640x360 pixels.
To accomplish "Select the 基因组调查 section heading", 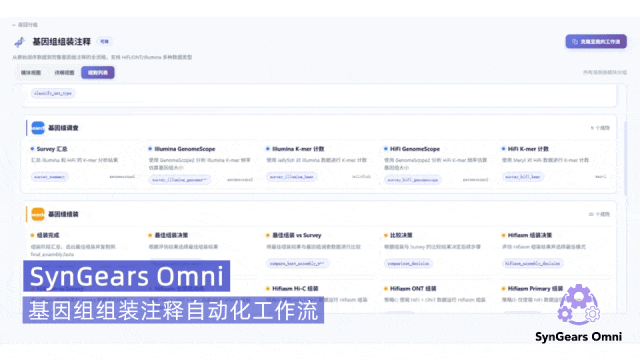I will tap(63, 128).
